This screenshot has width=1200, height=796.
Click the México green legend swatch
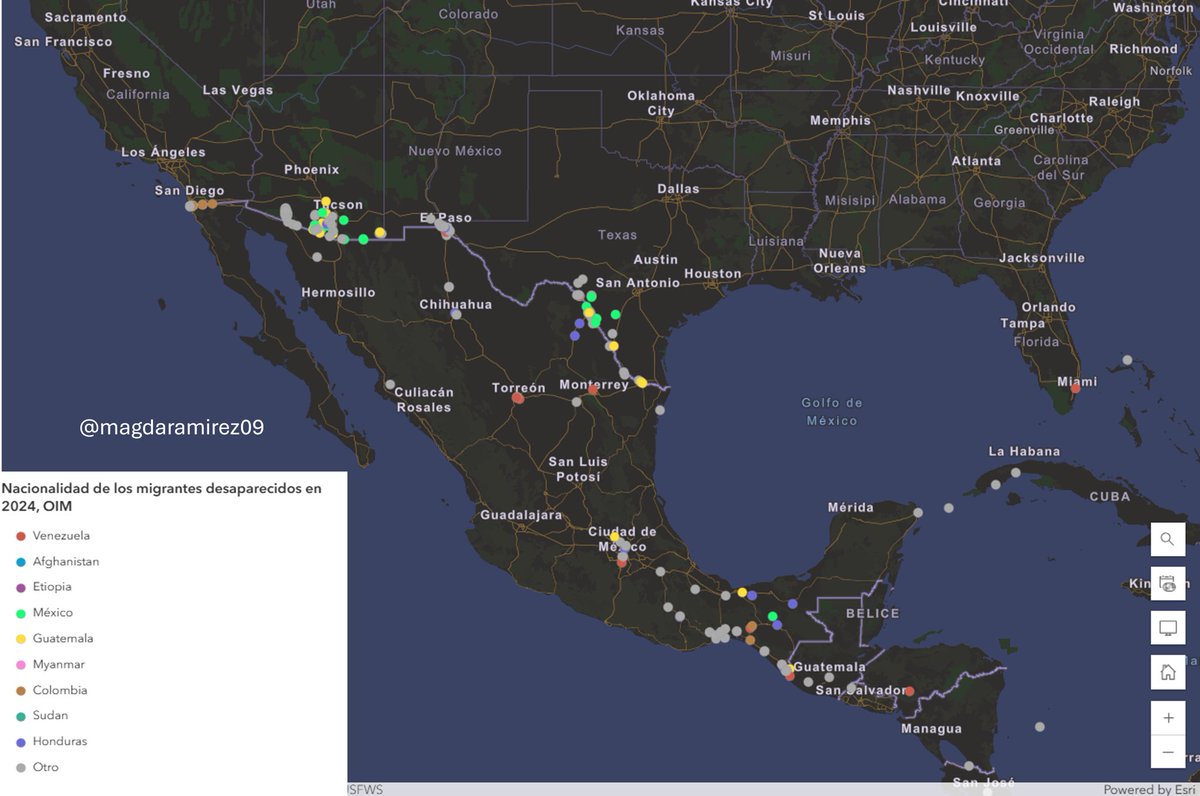coord(21,613)
